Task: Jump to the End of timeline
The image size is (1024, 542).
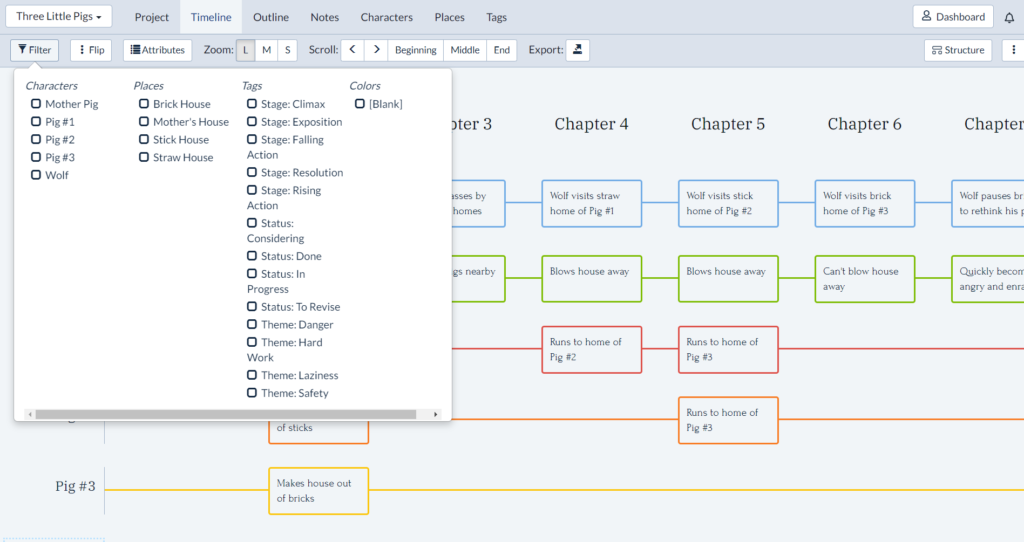Action: pos(502,50)
